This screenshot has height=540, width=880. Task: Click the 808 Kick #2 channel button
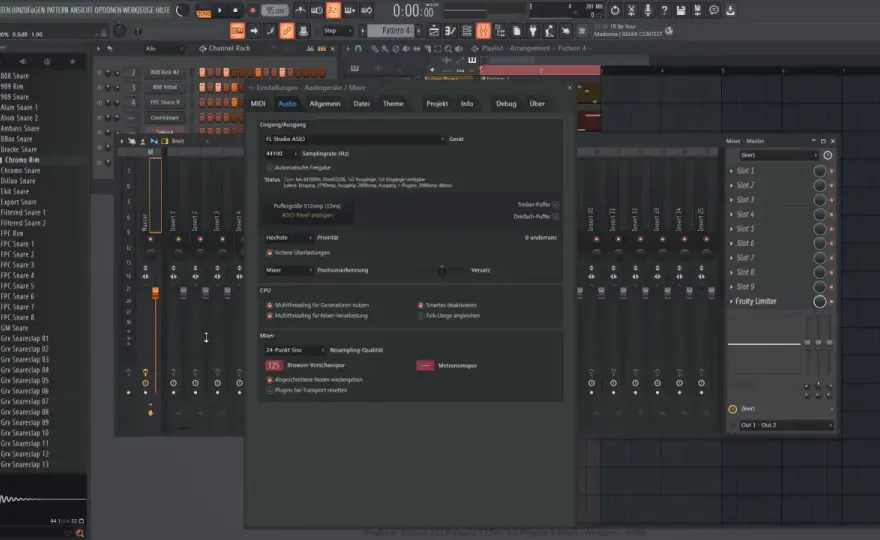[x=164, y=72]
